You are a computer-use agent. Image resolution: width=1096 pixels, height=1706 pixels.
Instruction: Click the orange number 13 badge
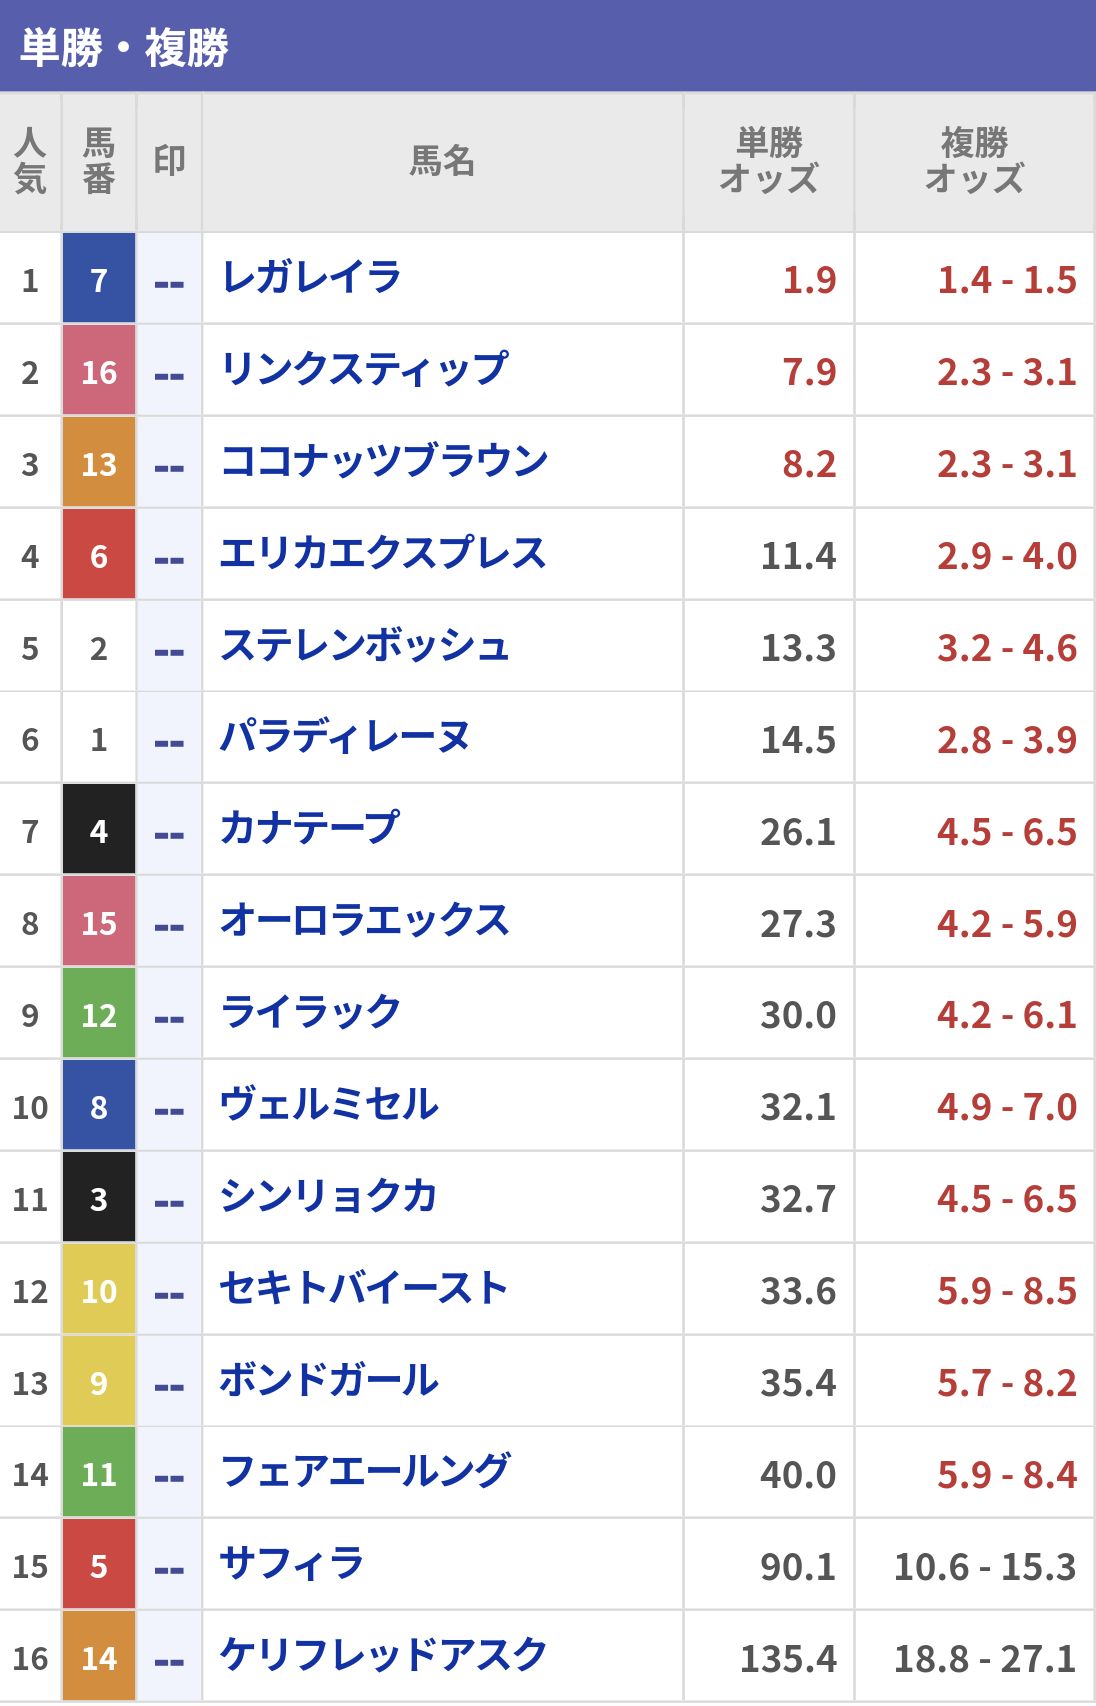point(98,463)
